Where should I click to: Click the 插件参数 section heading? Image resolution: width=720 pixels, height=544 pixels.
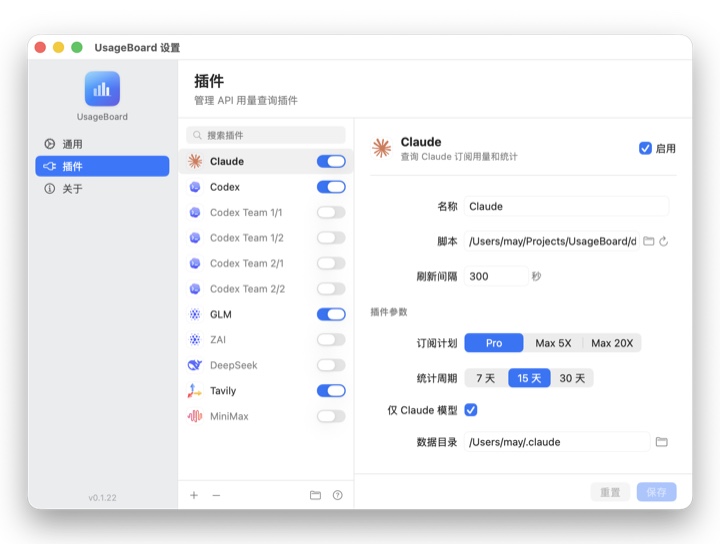click(389, 312)
